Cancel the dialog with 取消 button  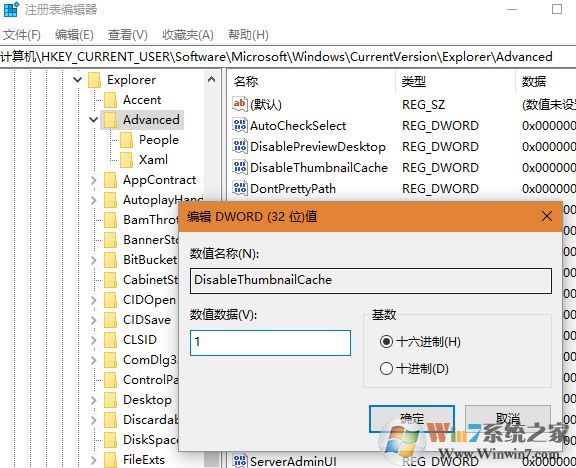tap(508, 418)
